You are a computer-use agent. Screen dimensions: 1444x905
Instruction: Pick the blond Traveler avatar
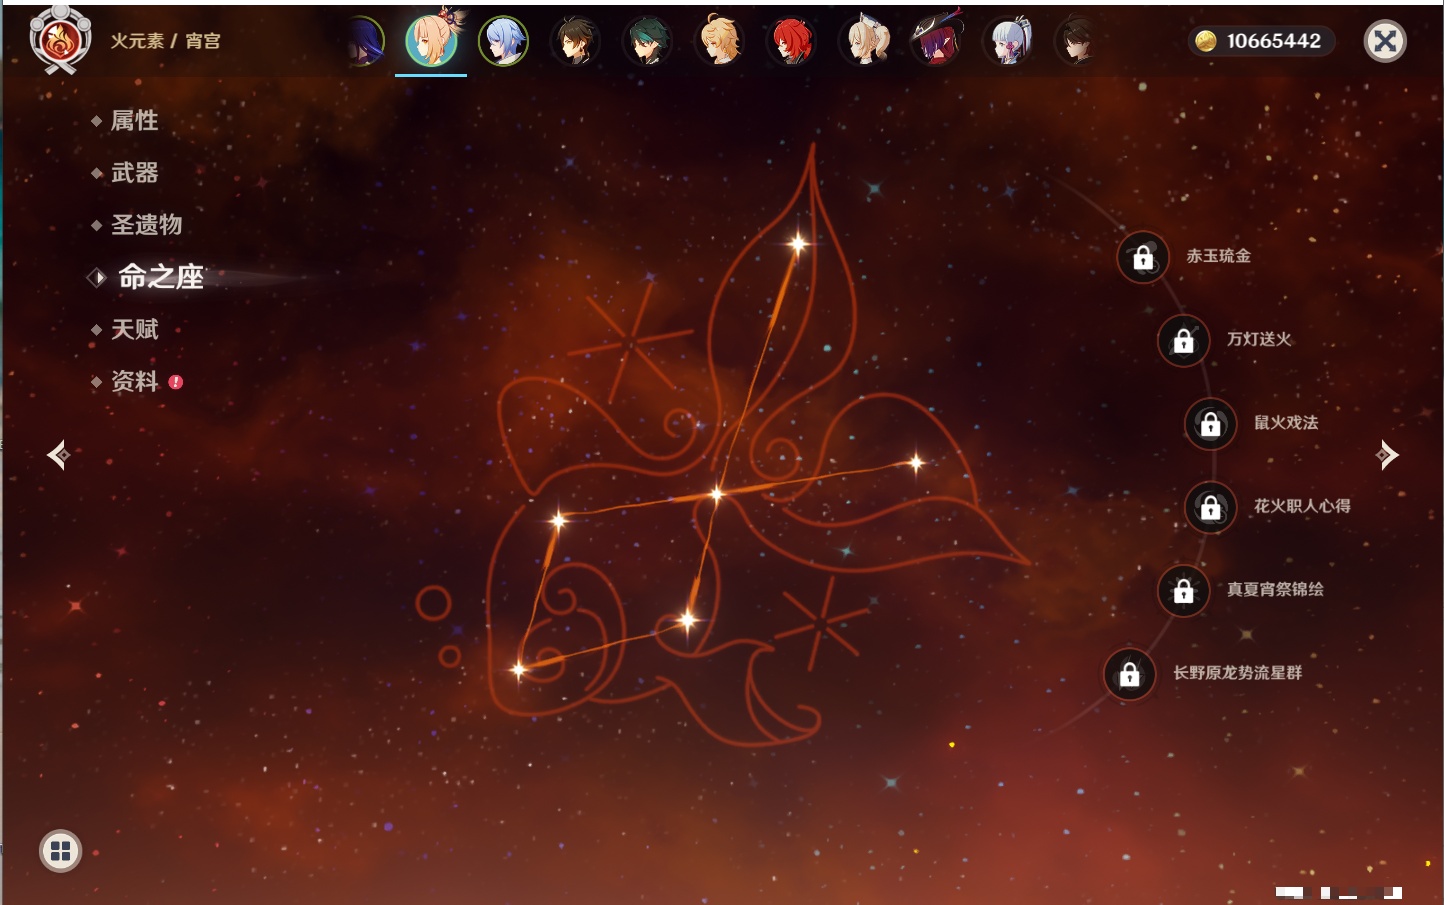[x=720, y=41]
